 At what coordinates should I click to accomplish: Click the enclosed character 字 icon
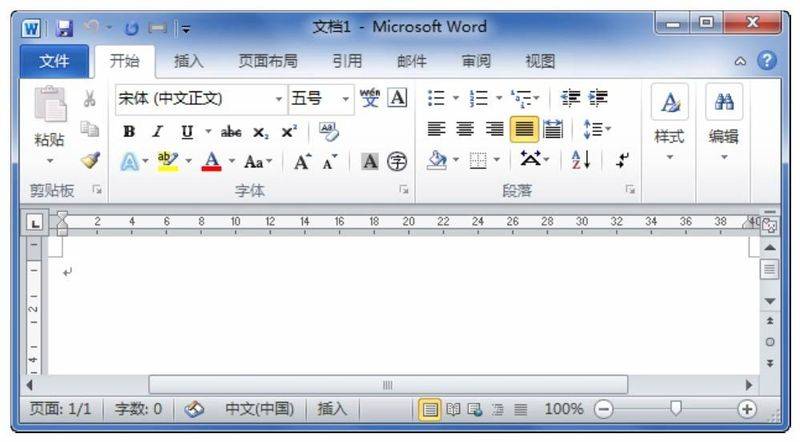[397, 162]
